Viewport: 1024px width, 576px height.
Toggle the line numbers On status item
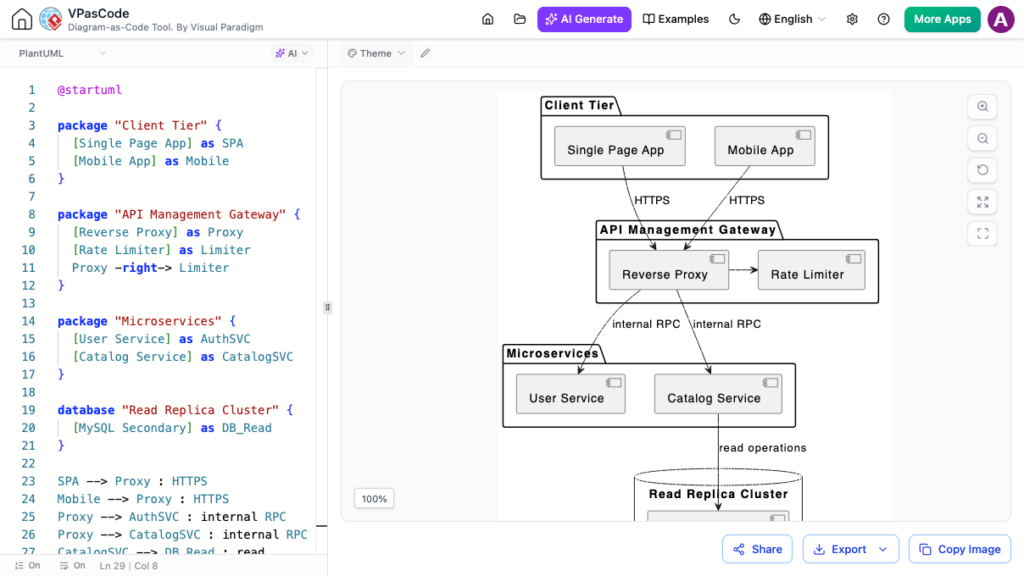(27, 566)
